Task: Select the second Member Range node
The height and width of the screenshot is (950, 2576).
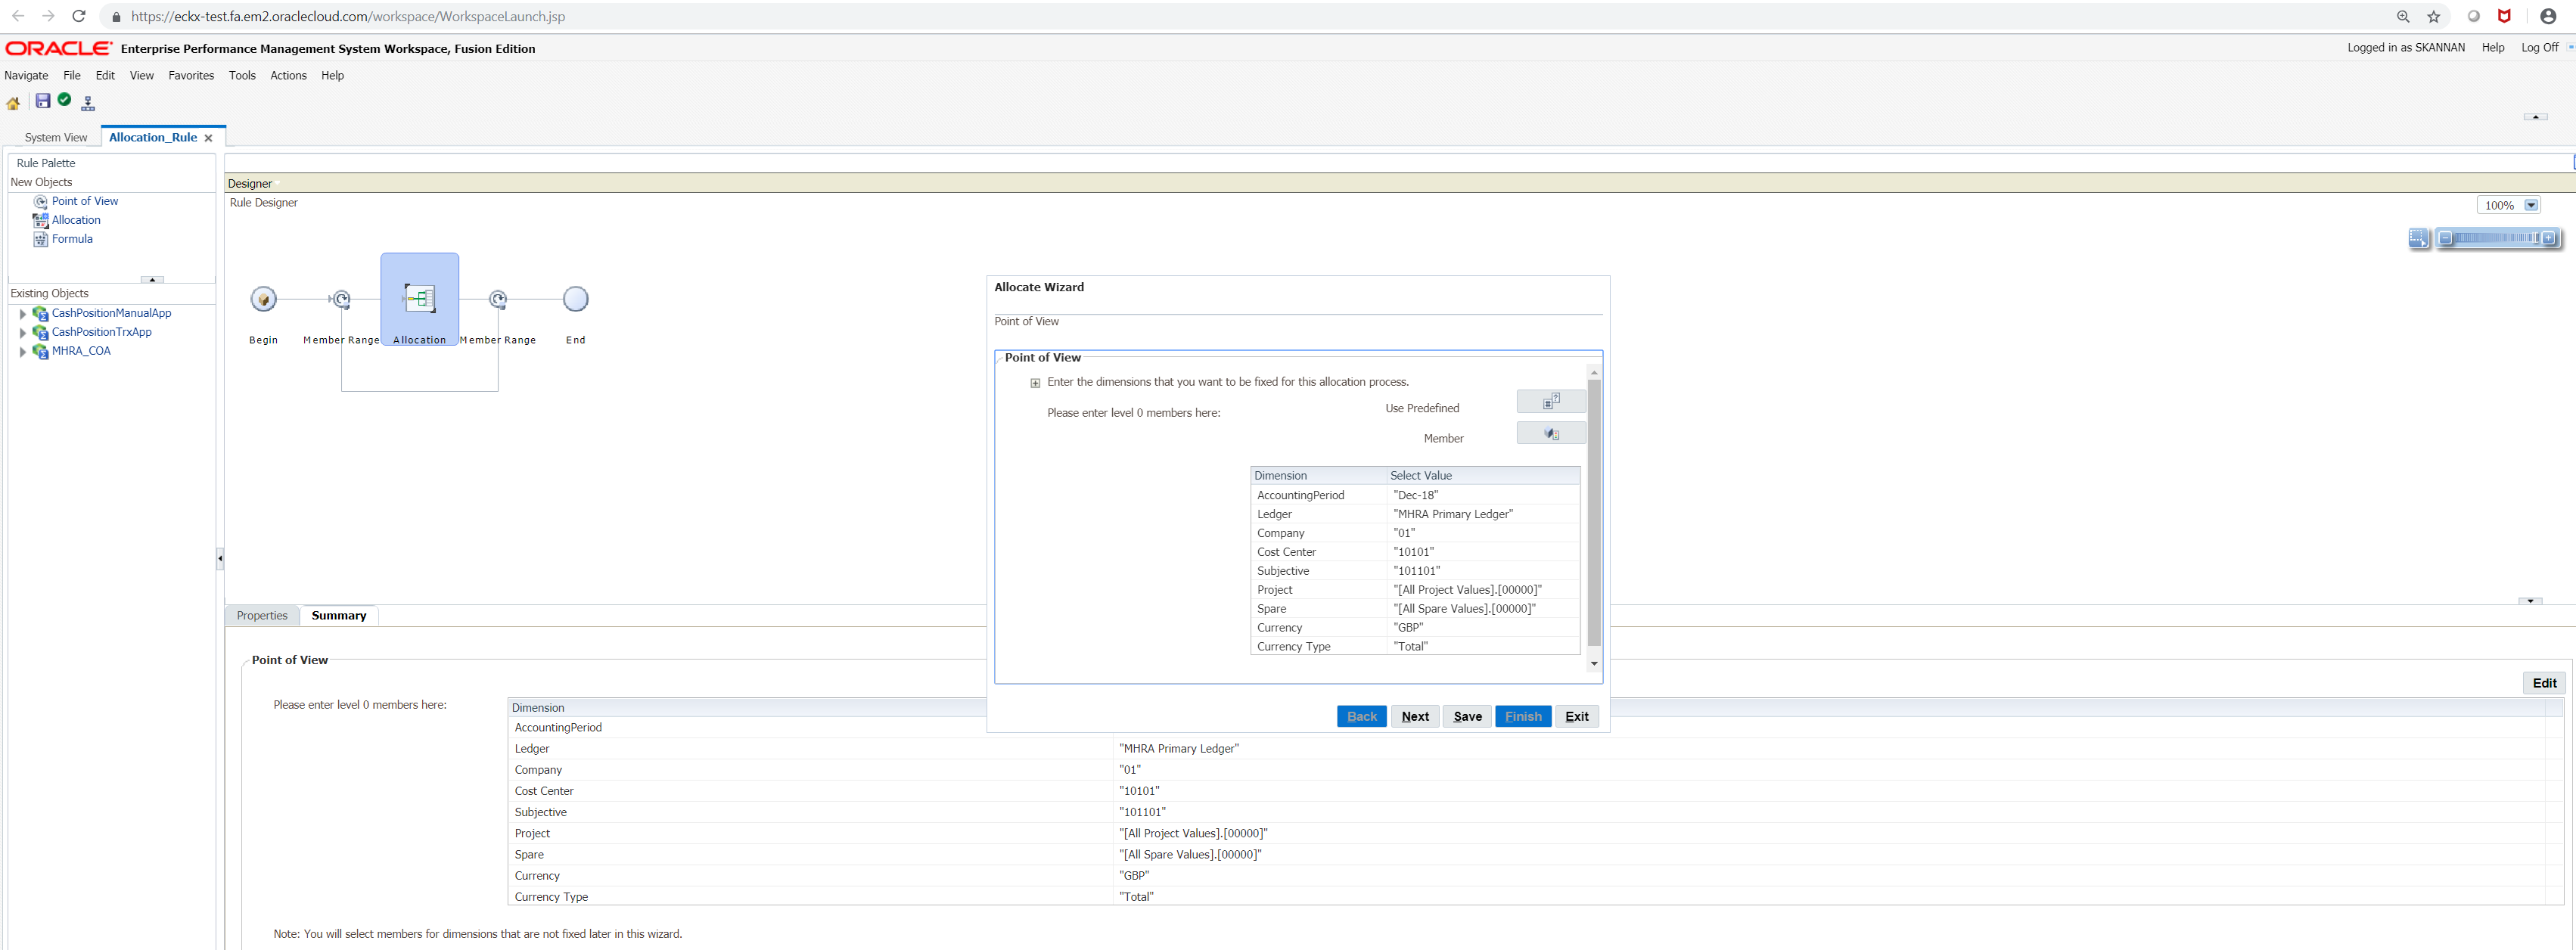Action: (x=498, y=299)
